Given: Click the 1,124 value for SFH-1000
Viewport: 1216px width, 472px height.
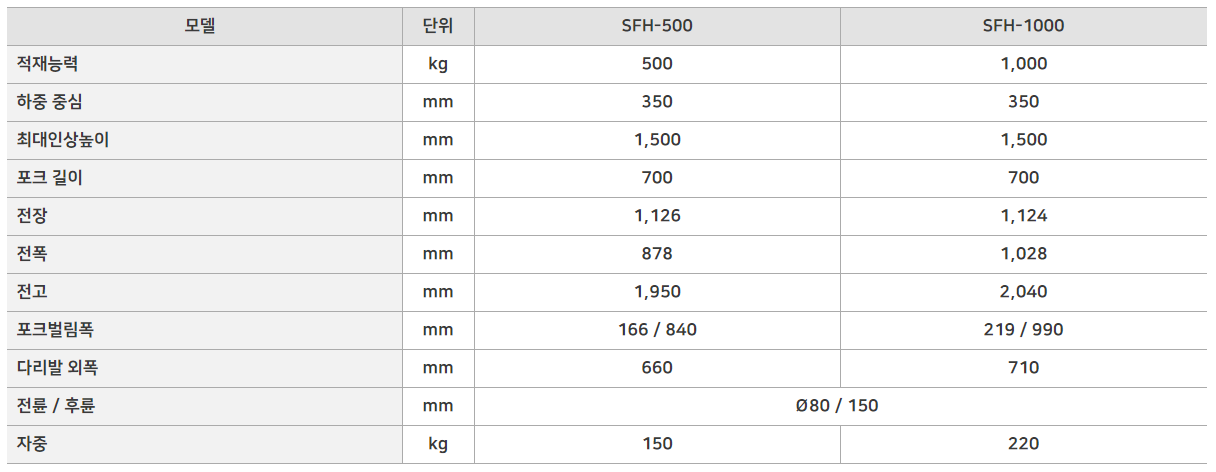Looking at the screenshot, I should [1023, 216].
